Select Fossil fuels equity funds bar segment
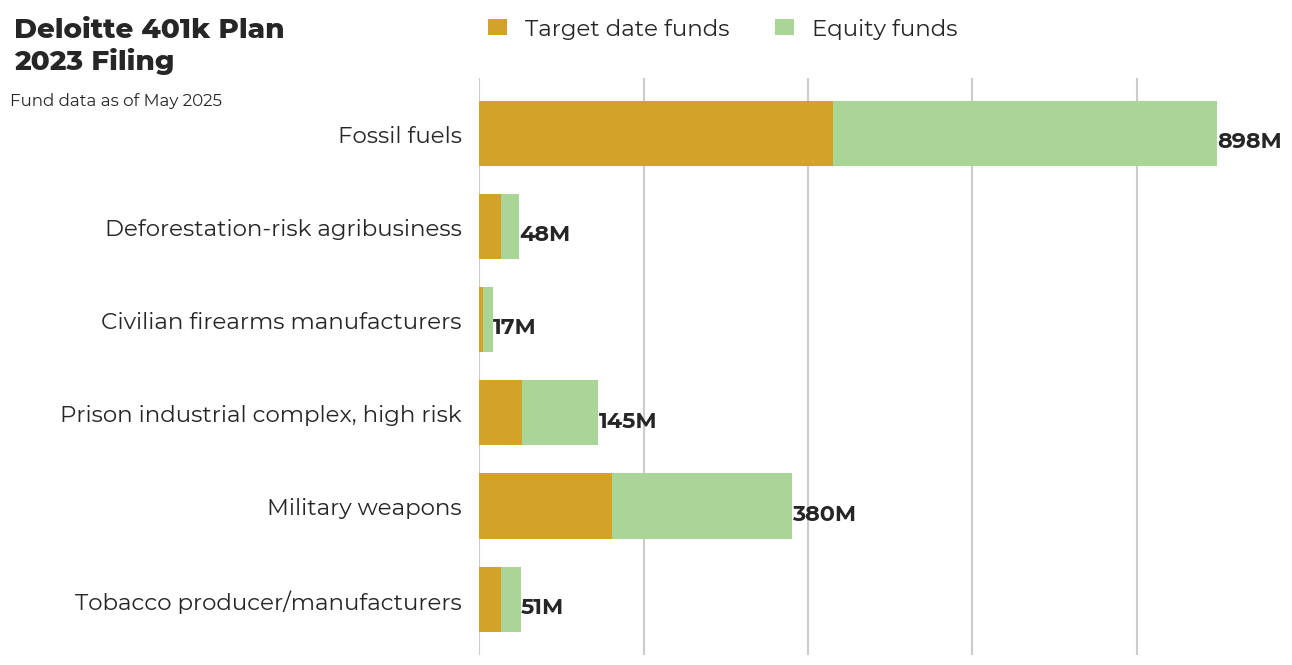Image resolution: width=1292 pixels, height=665 pixels. tap(1025, 133)
